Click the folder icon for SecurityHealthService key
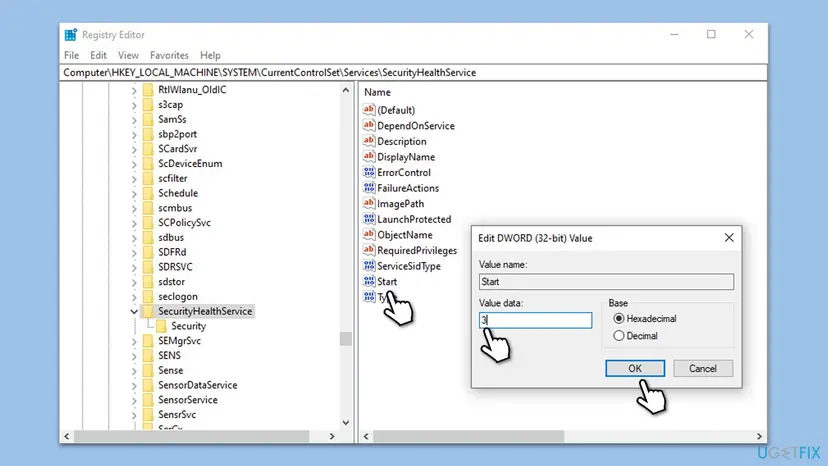828x466 pixels. coord(148,311)
